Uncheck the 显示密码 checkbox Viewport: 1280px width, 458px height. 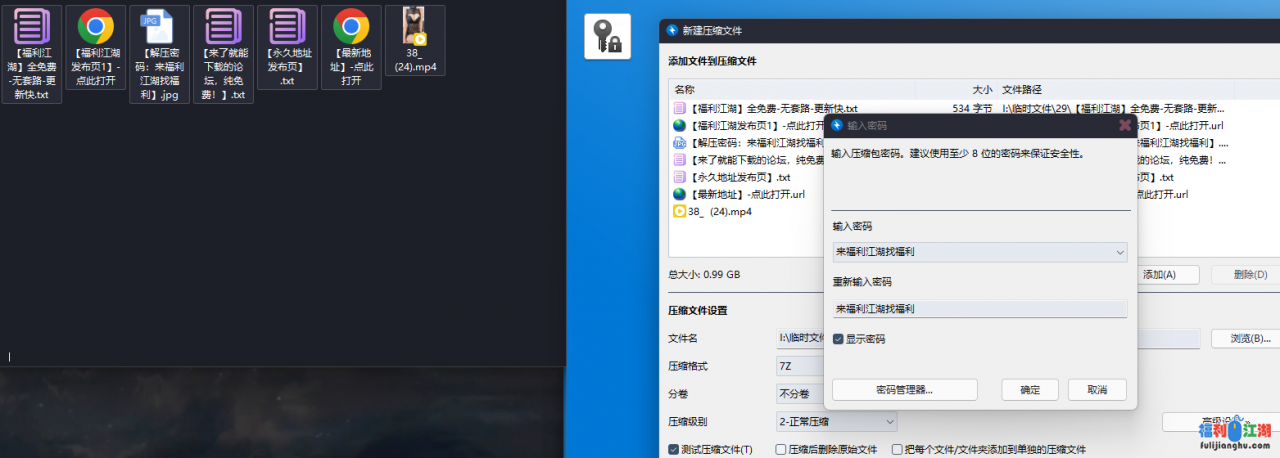[839, 339]
